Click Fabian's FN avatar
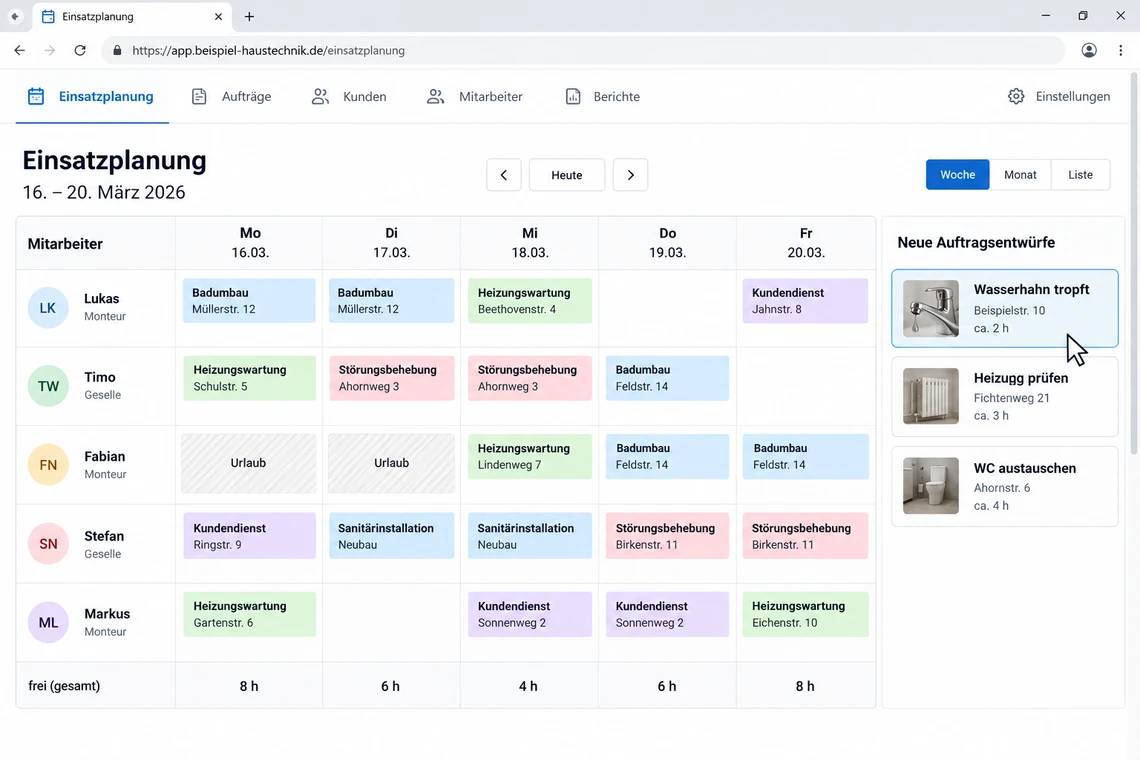This screenshot has width=1140, height=760. click(48, 465)
